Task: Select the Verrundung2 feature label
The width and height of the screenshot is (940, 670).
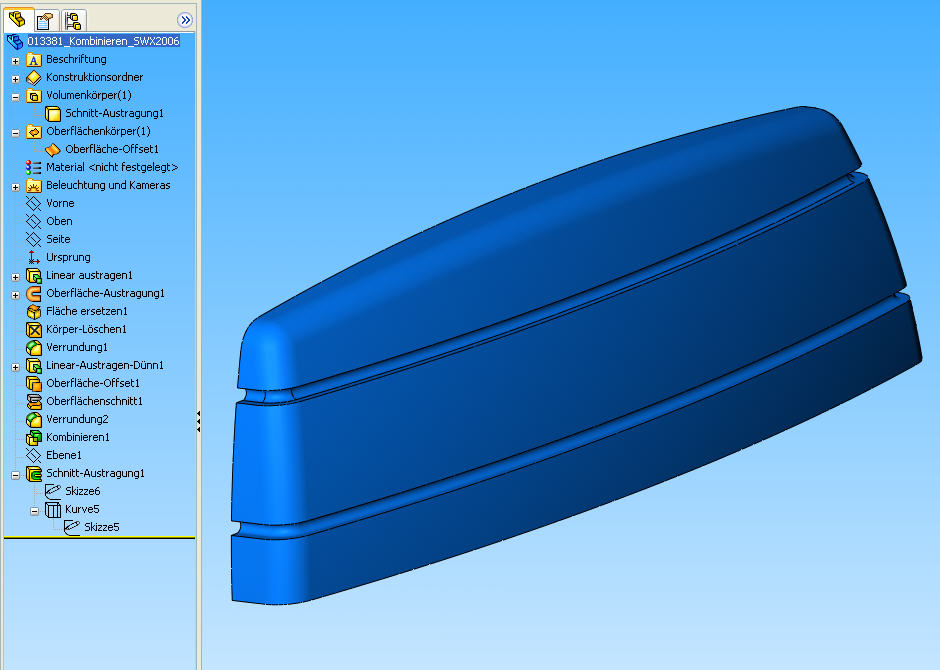Action: [77, 419]
